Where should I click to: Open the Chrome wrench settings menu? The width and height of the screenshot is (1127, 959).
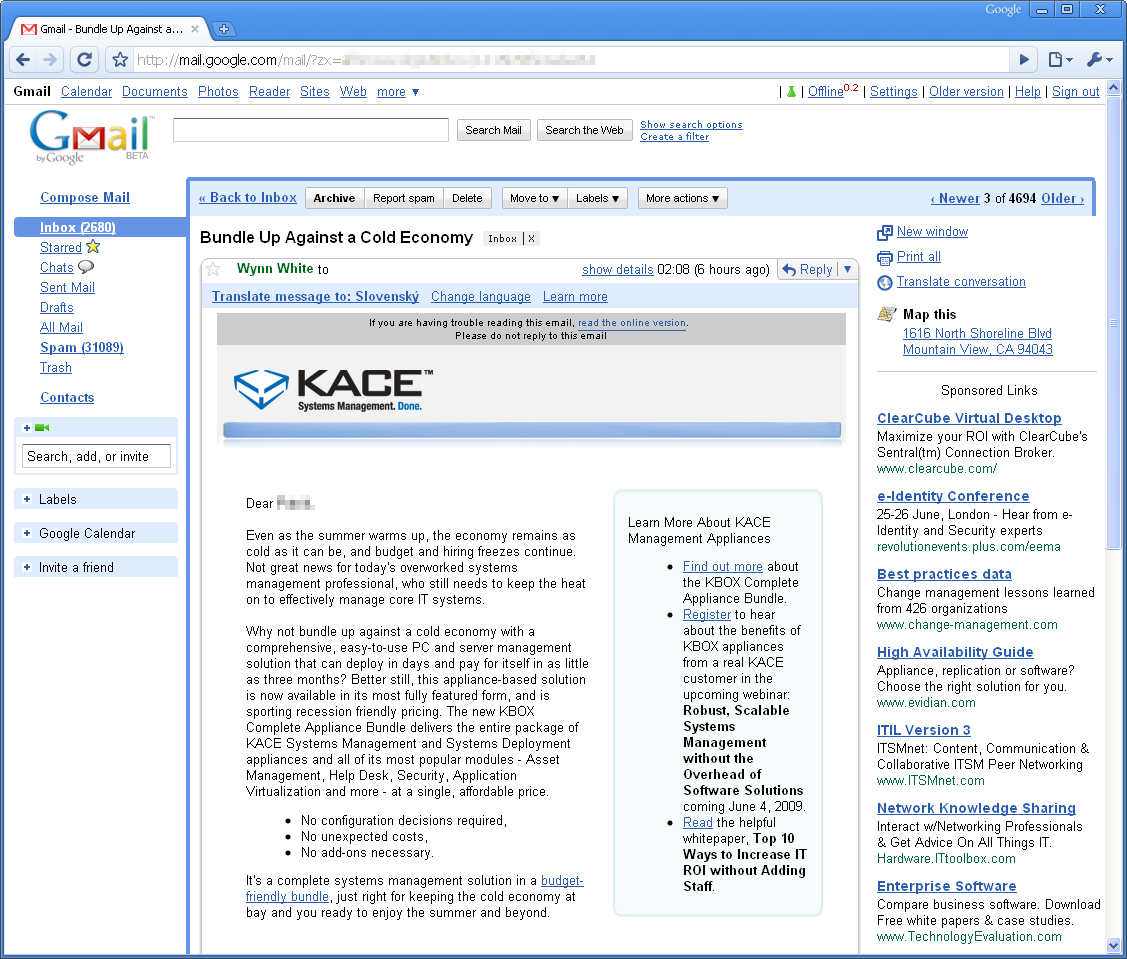click(1099, 60)
